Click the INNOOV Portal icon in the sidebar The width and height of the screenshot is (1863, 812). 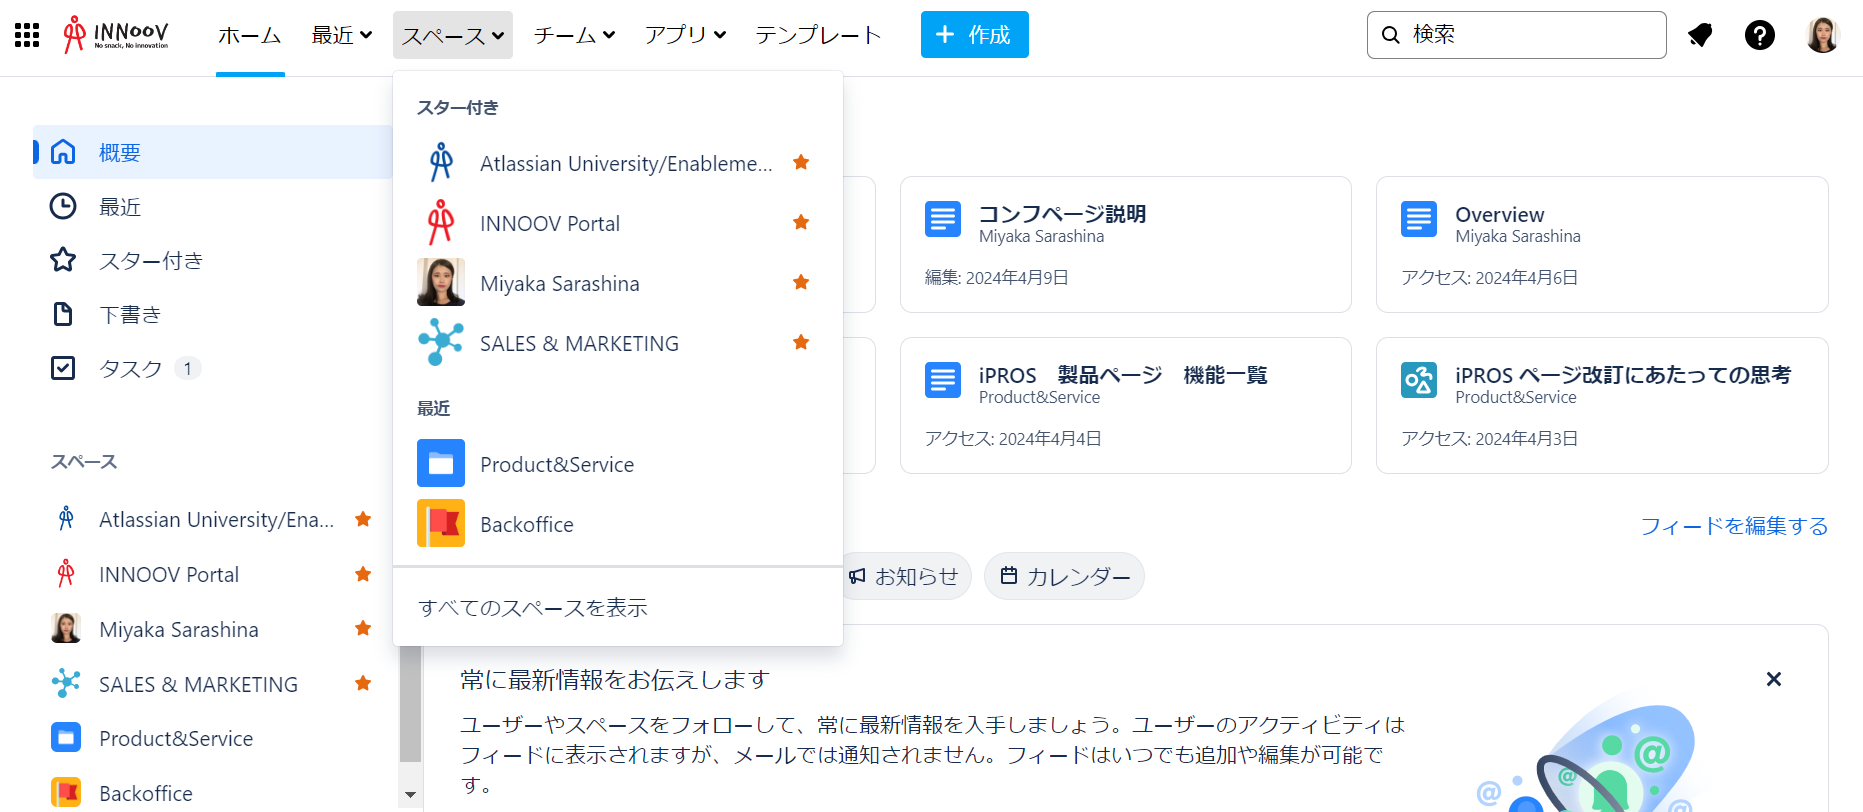pos(66,573)
